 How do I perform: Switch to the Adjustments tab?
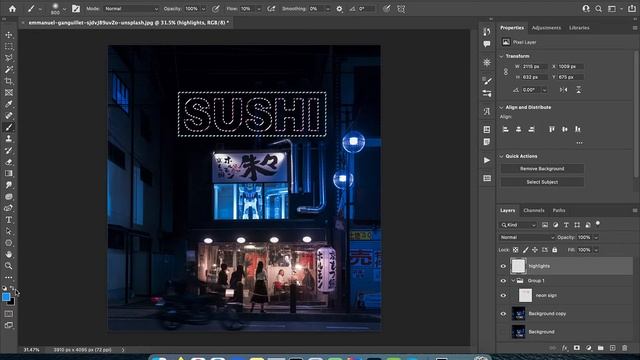[546, 28]
